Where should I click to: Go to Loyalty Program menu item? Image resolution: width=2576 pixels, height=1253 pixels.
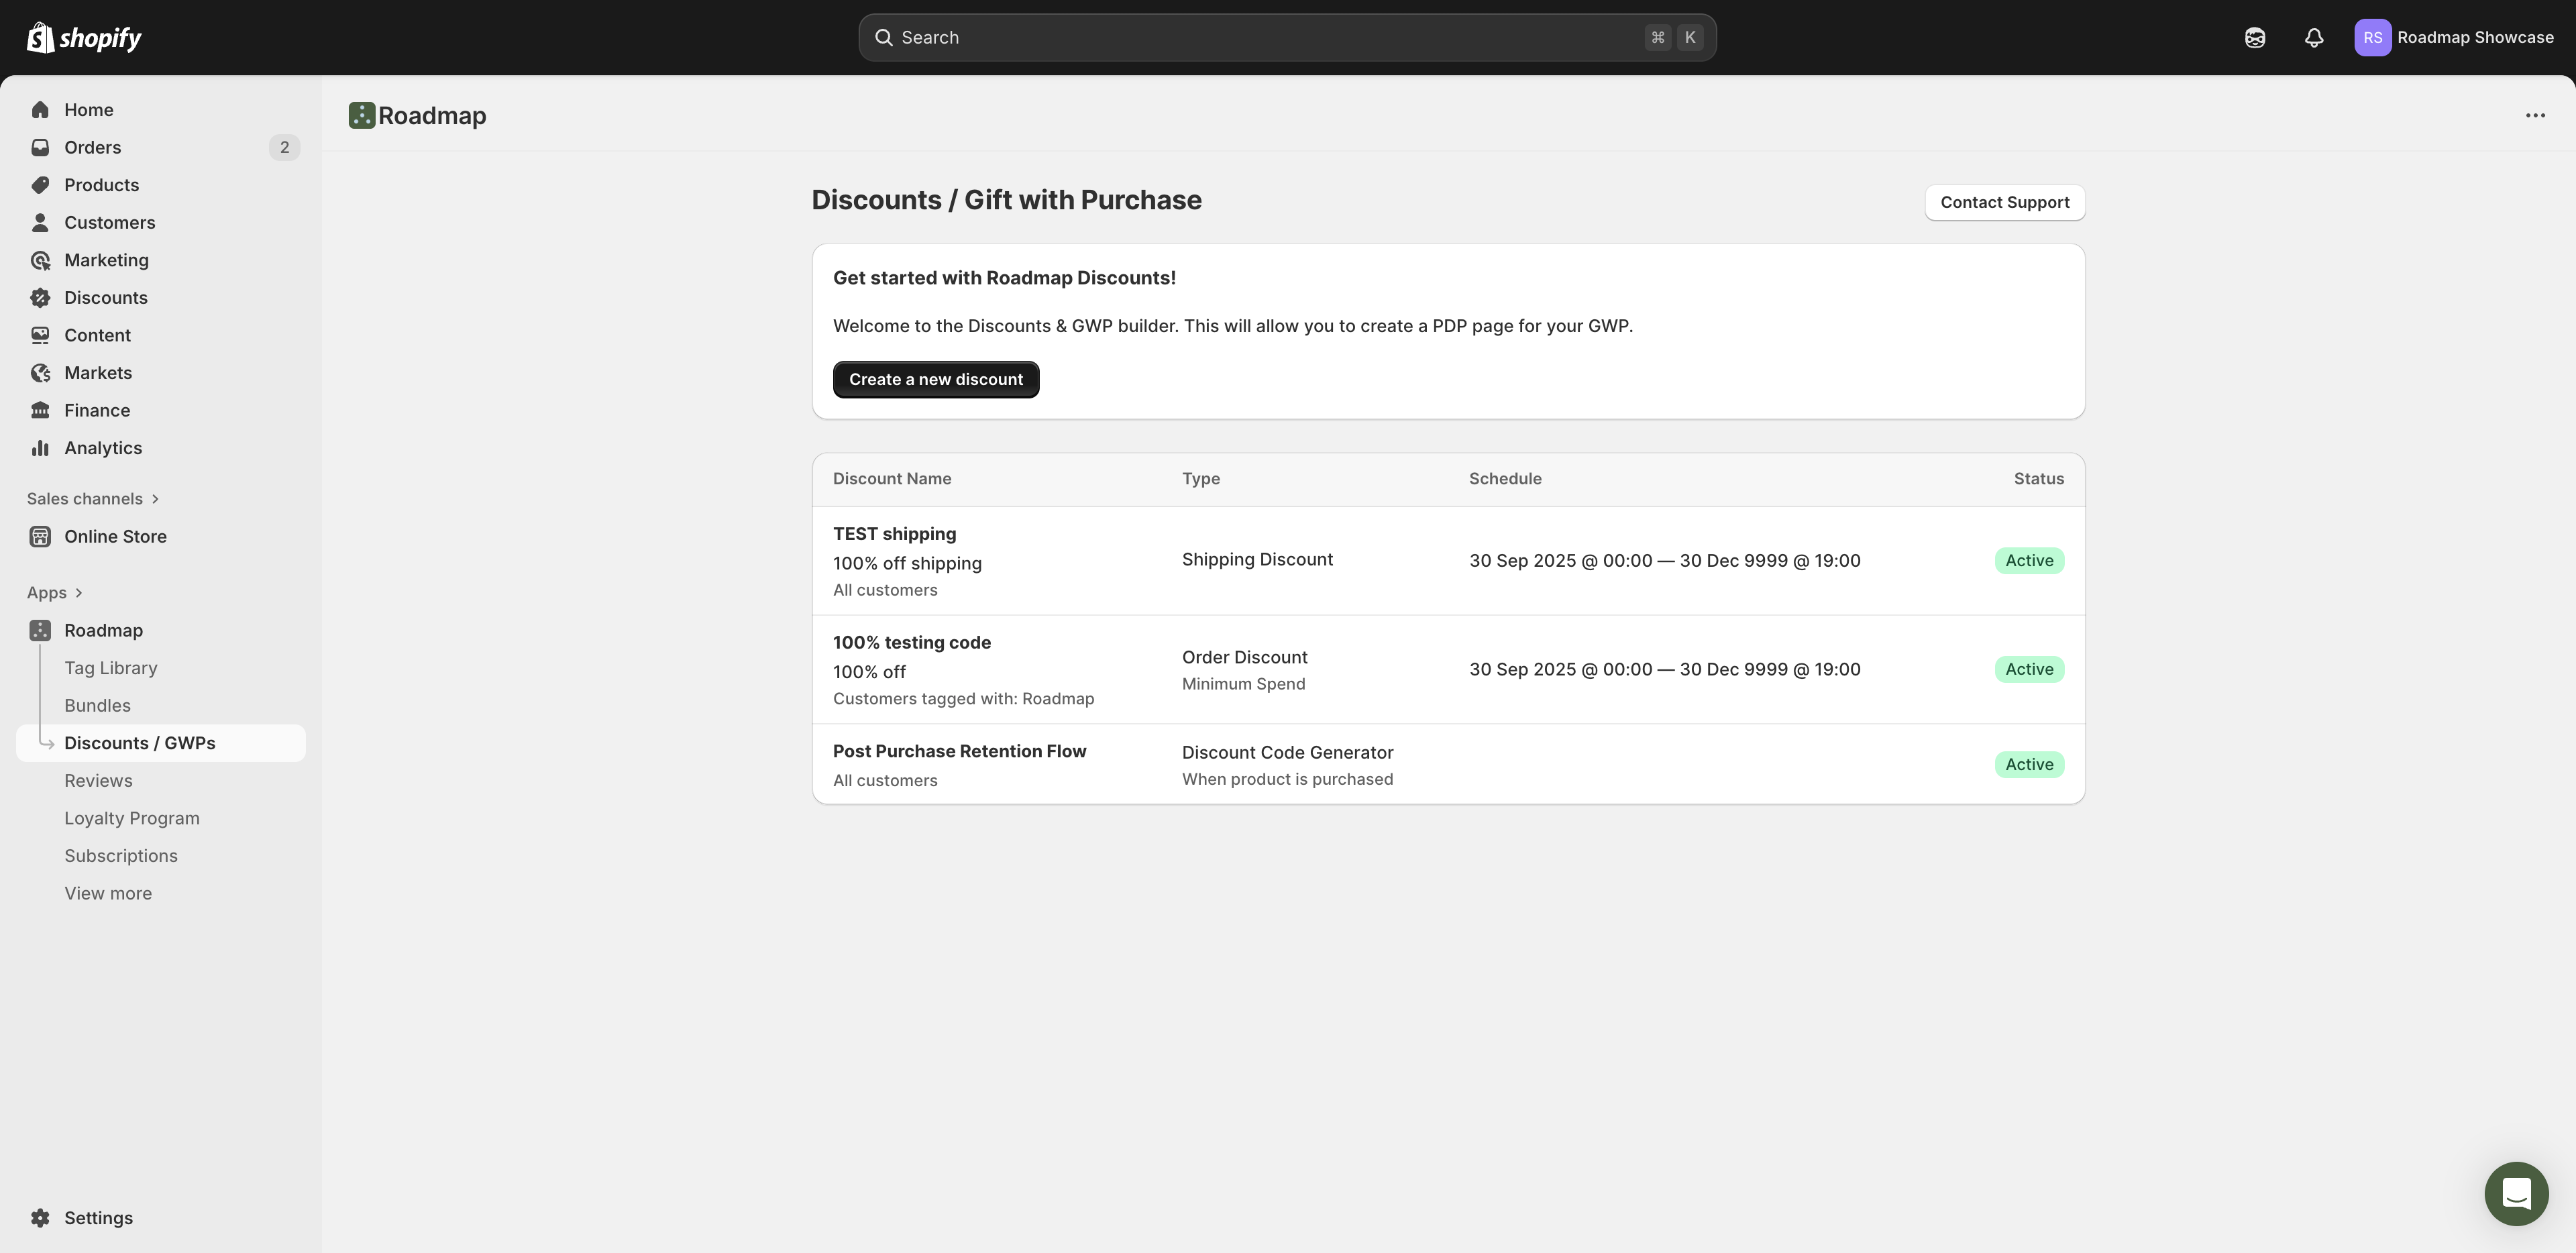(132, 818)
